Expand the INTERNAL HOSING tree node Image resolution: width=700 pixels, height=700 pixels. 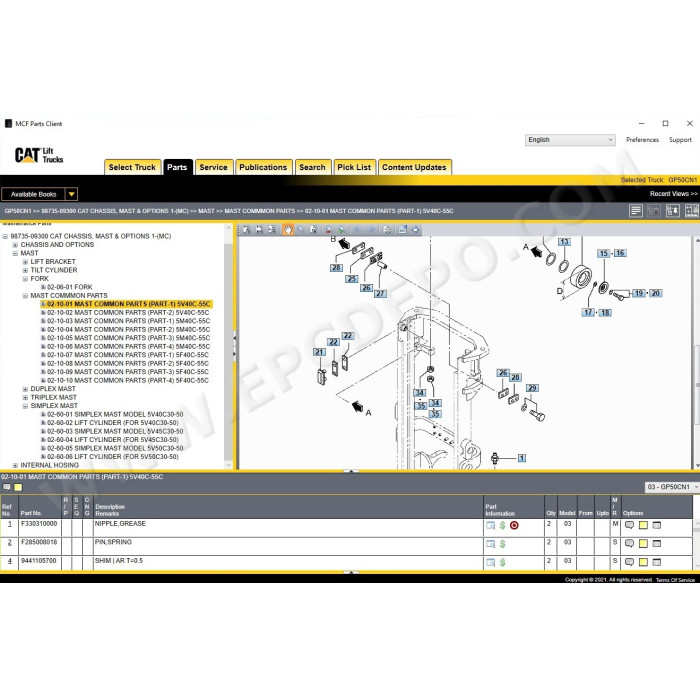pos(15,465)
